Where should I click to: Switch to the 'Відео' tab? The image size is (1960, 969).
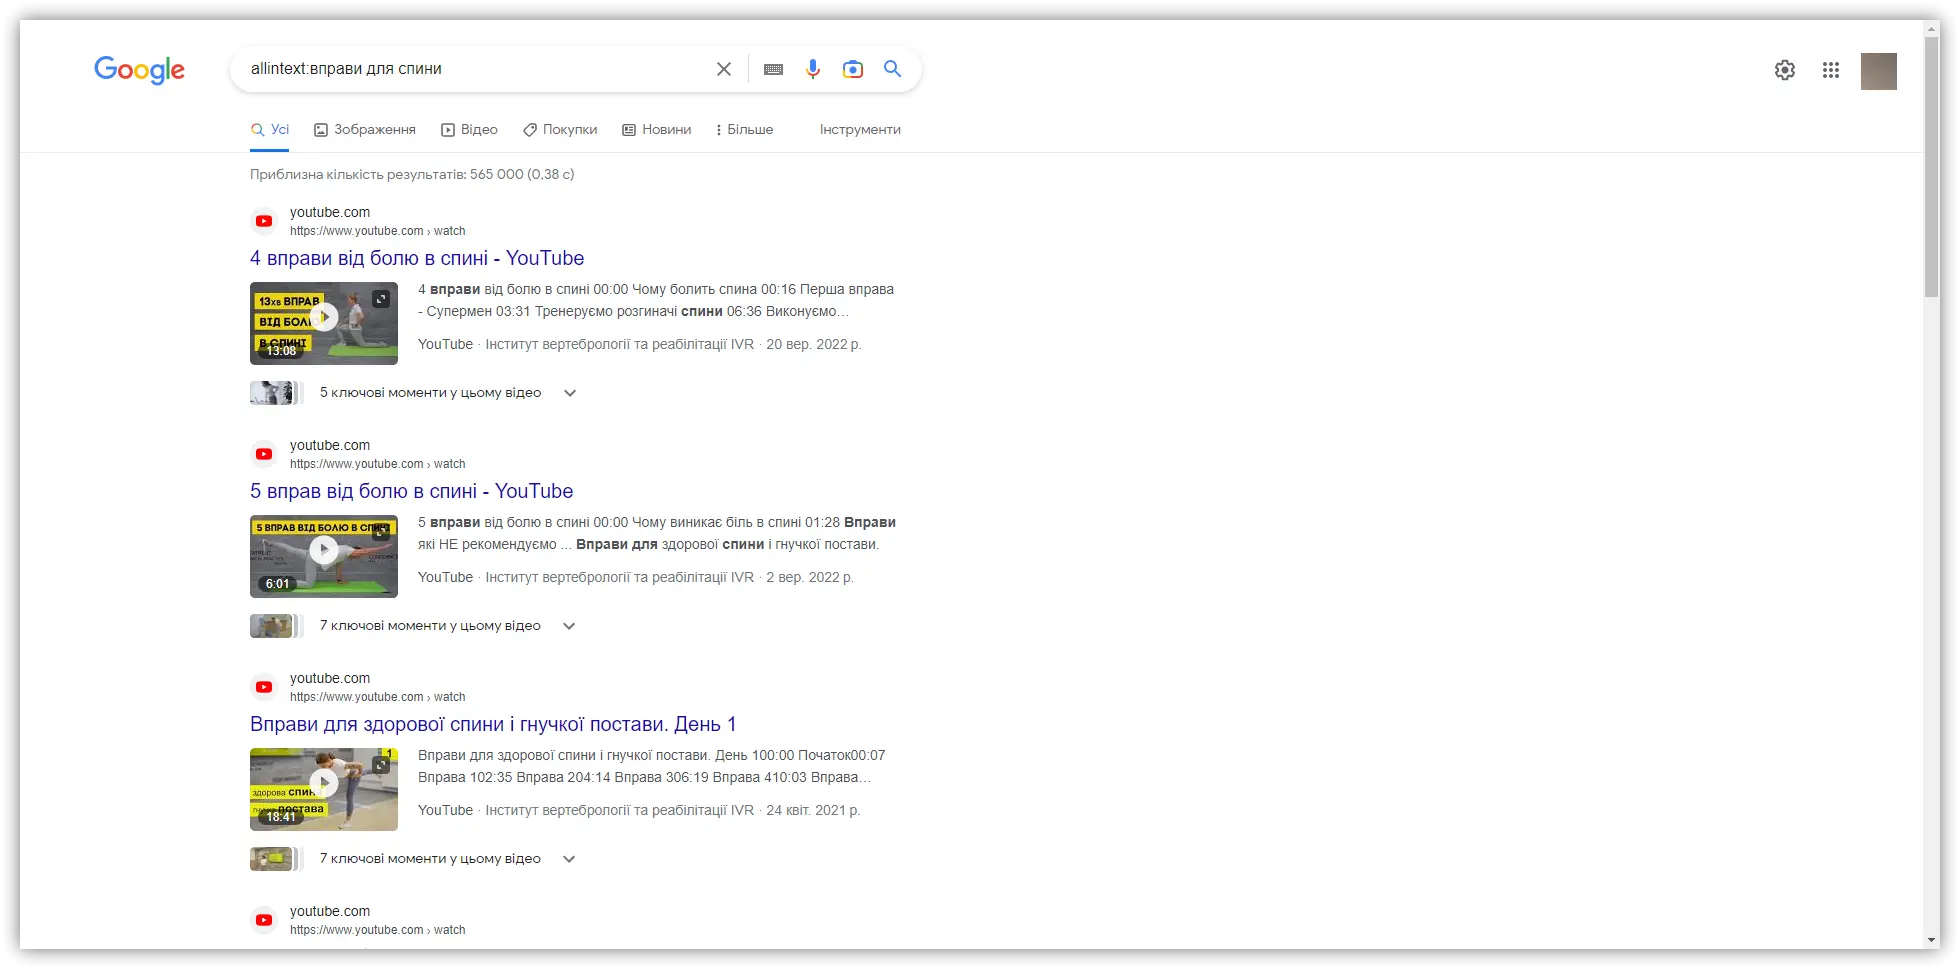point(470,130)
